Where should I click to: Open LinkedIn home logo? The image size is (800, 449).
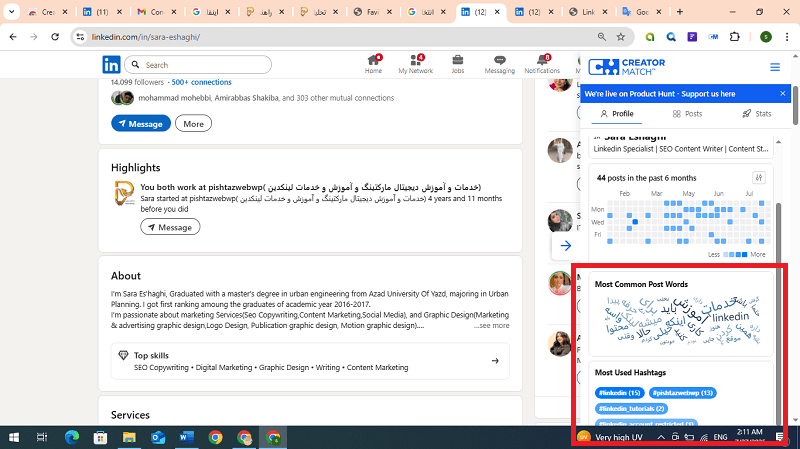click(x=111, y=65)
